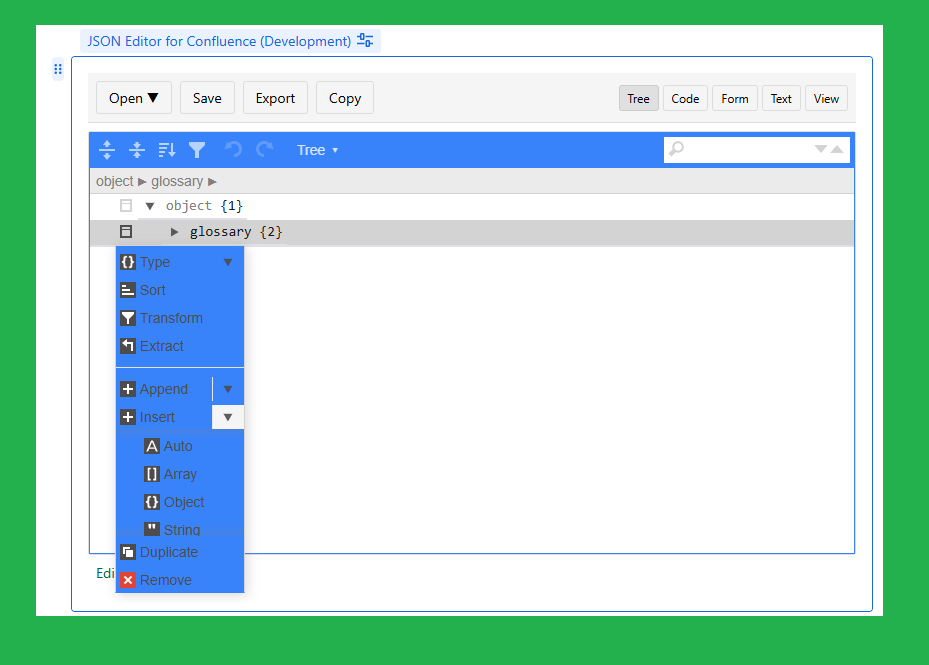Image resolution: width=929 pixels, height=665 pixels.
Task: Choose Append from context menu
Action: pos(164,389)
